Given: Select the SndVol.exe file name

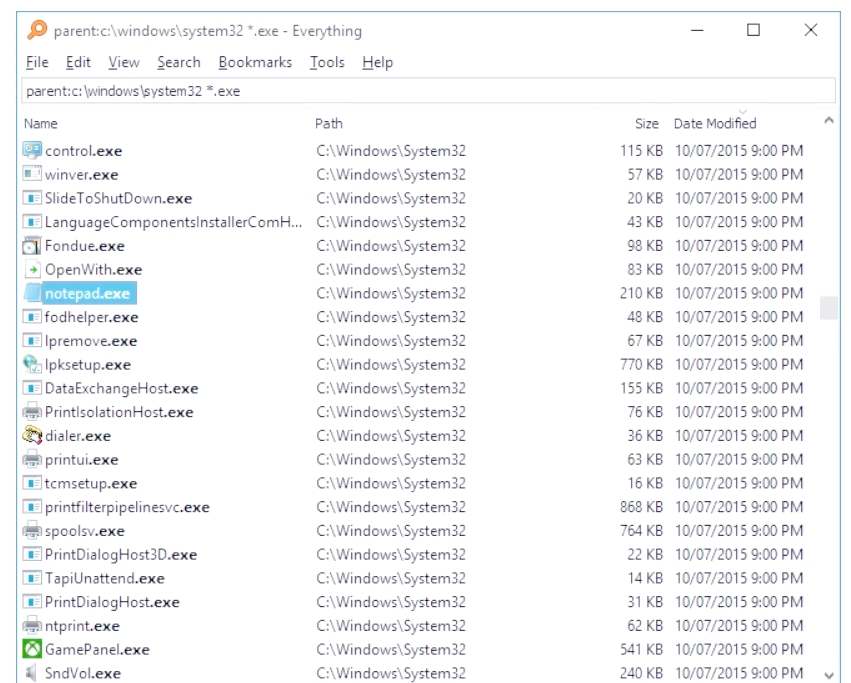Looking at the screenshot, I should (83, 674).
